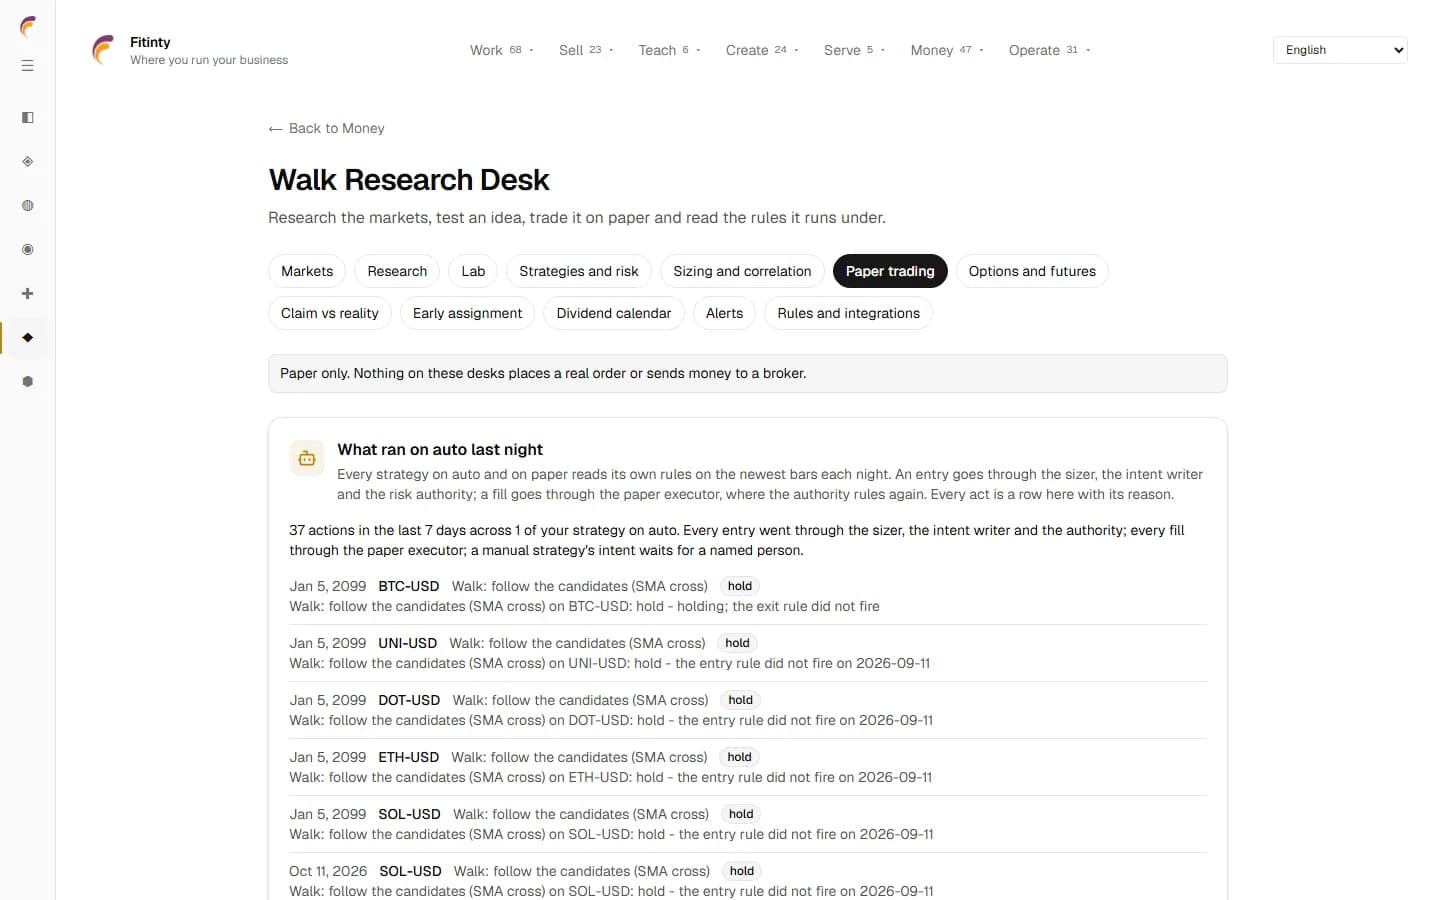Open the Lab tab
Screen dimensions: 1440x900
(x=473, y=271)
